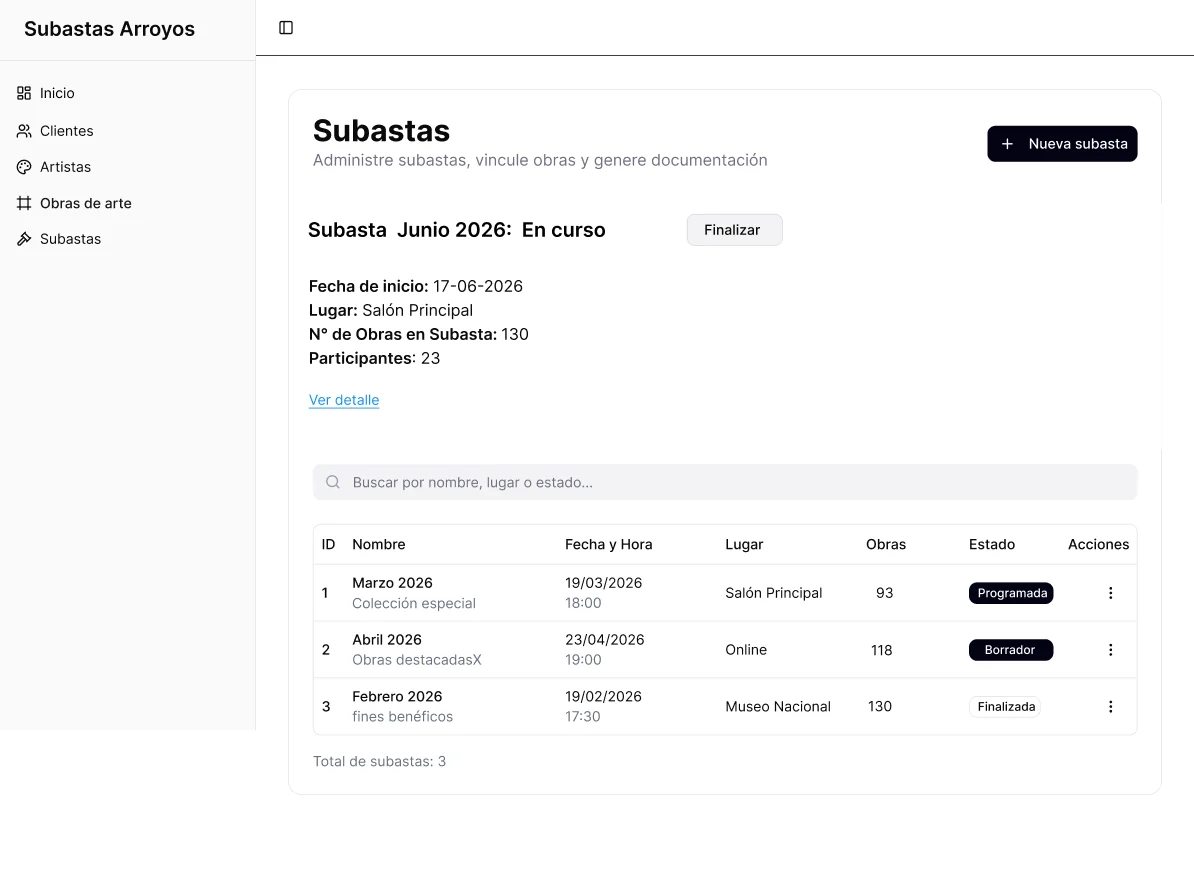The width and height of the screenshot is (1194, 874).
Task: Open Obras de arte page
Action: (86, 203)
